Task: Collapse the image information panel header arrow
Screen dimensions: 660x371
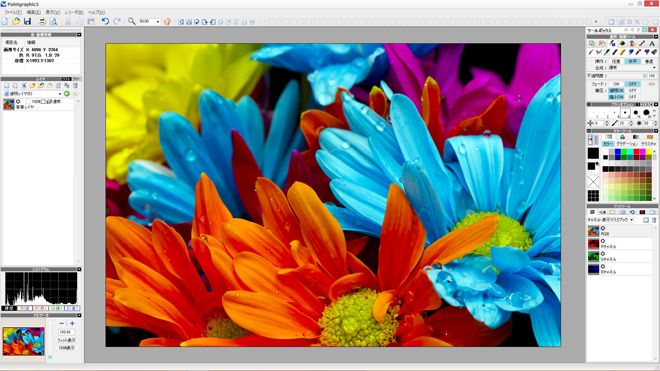Action: click(x=79, y=35)
